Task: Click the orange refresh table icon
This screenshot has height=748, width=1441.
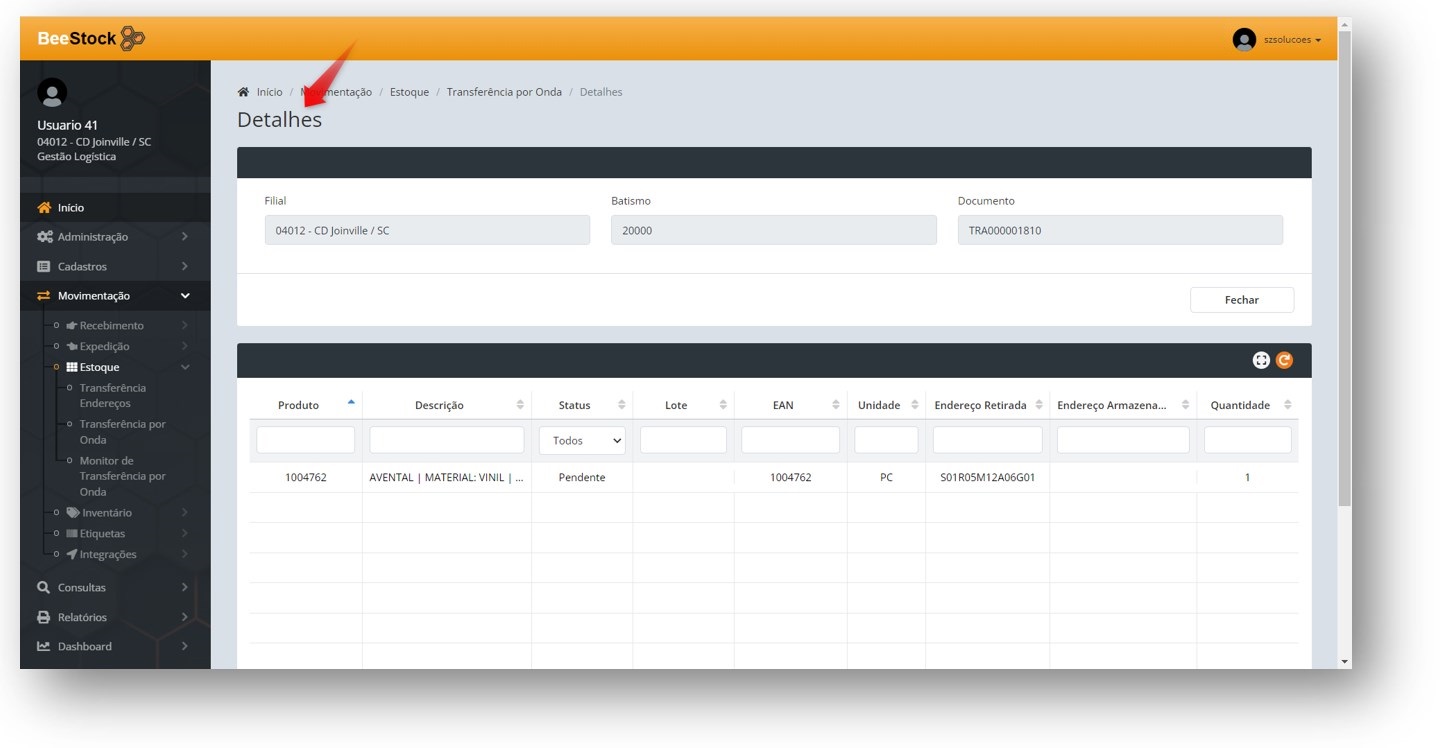Action: point(1284,360)
